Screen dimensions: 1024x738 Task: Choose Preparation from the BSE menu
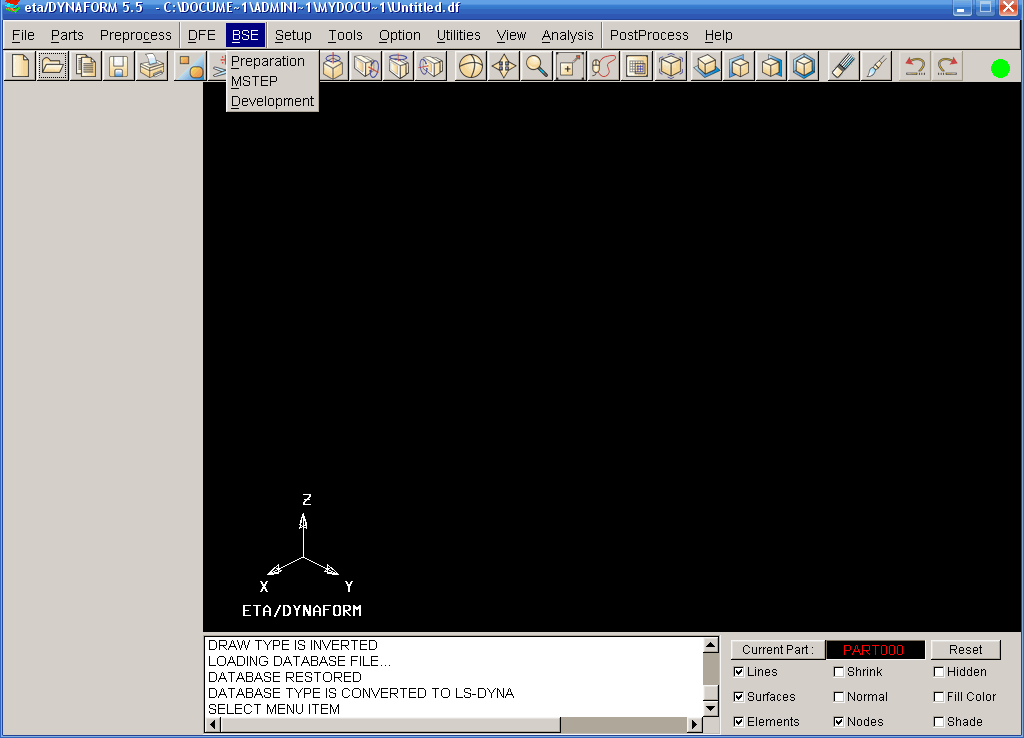[272, 61]
